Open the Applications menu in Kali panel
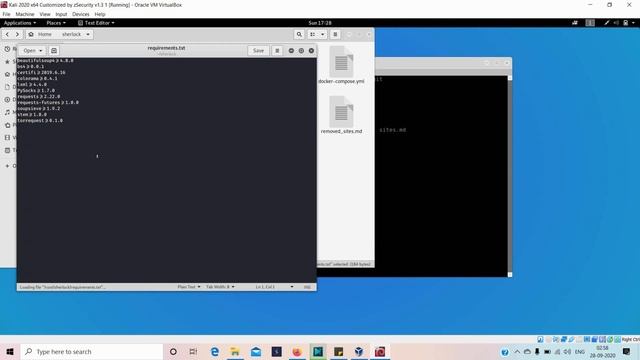Image resolution: width=640 pixels, height=360 pixels. tap(20, 23)
